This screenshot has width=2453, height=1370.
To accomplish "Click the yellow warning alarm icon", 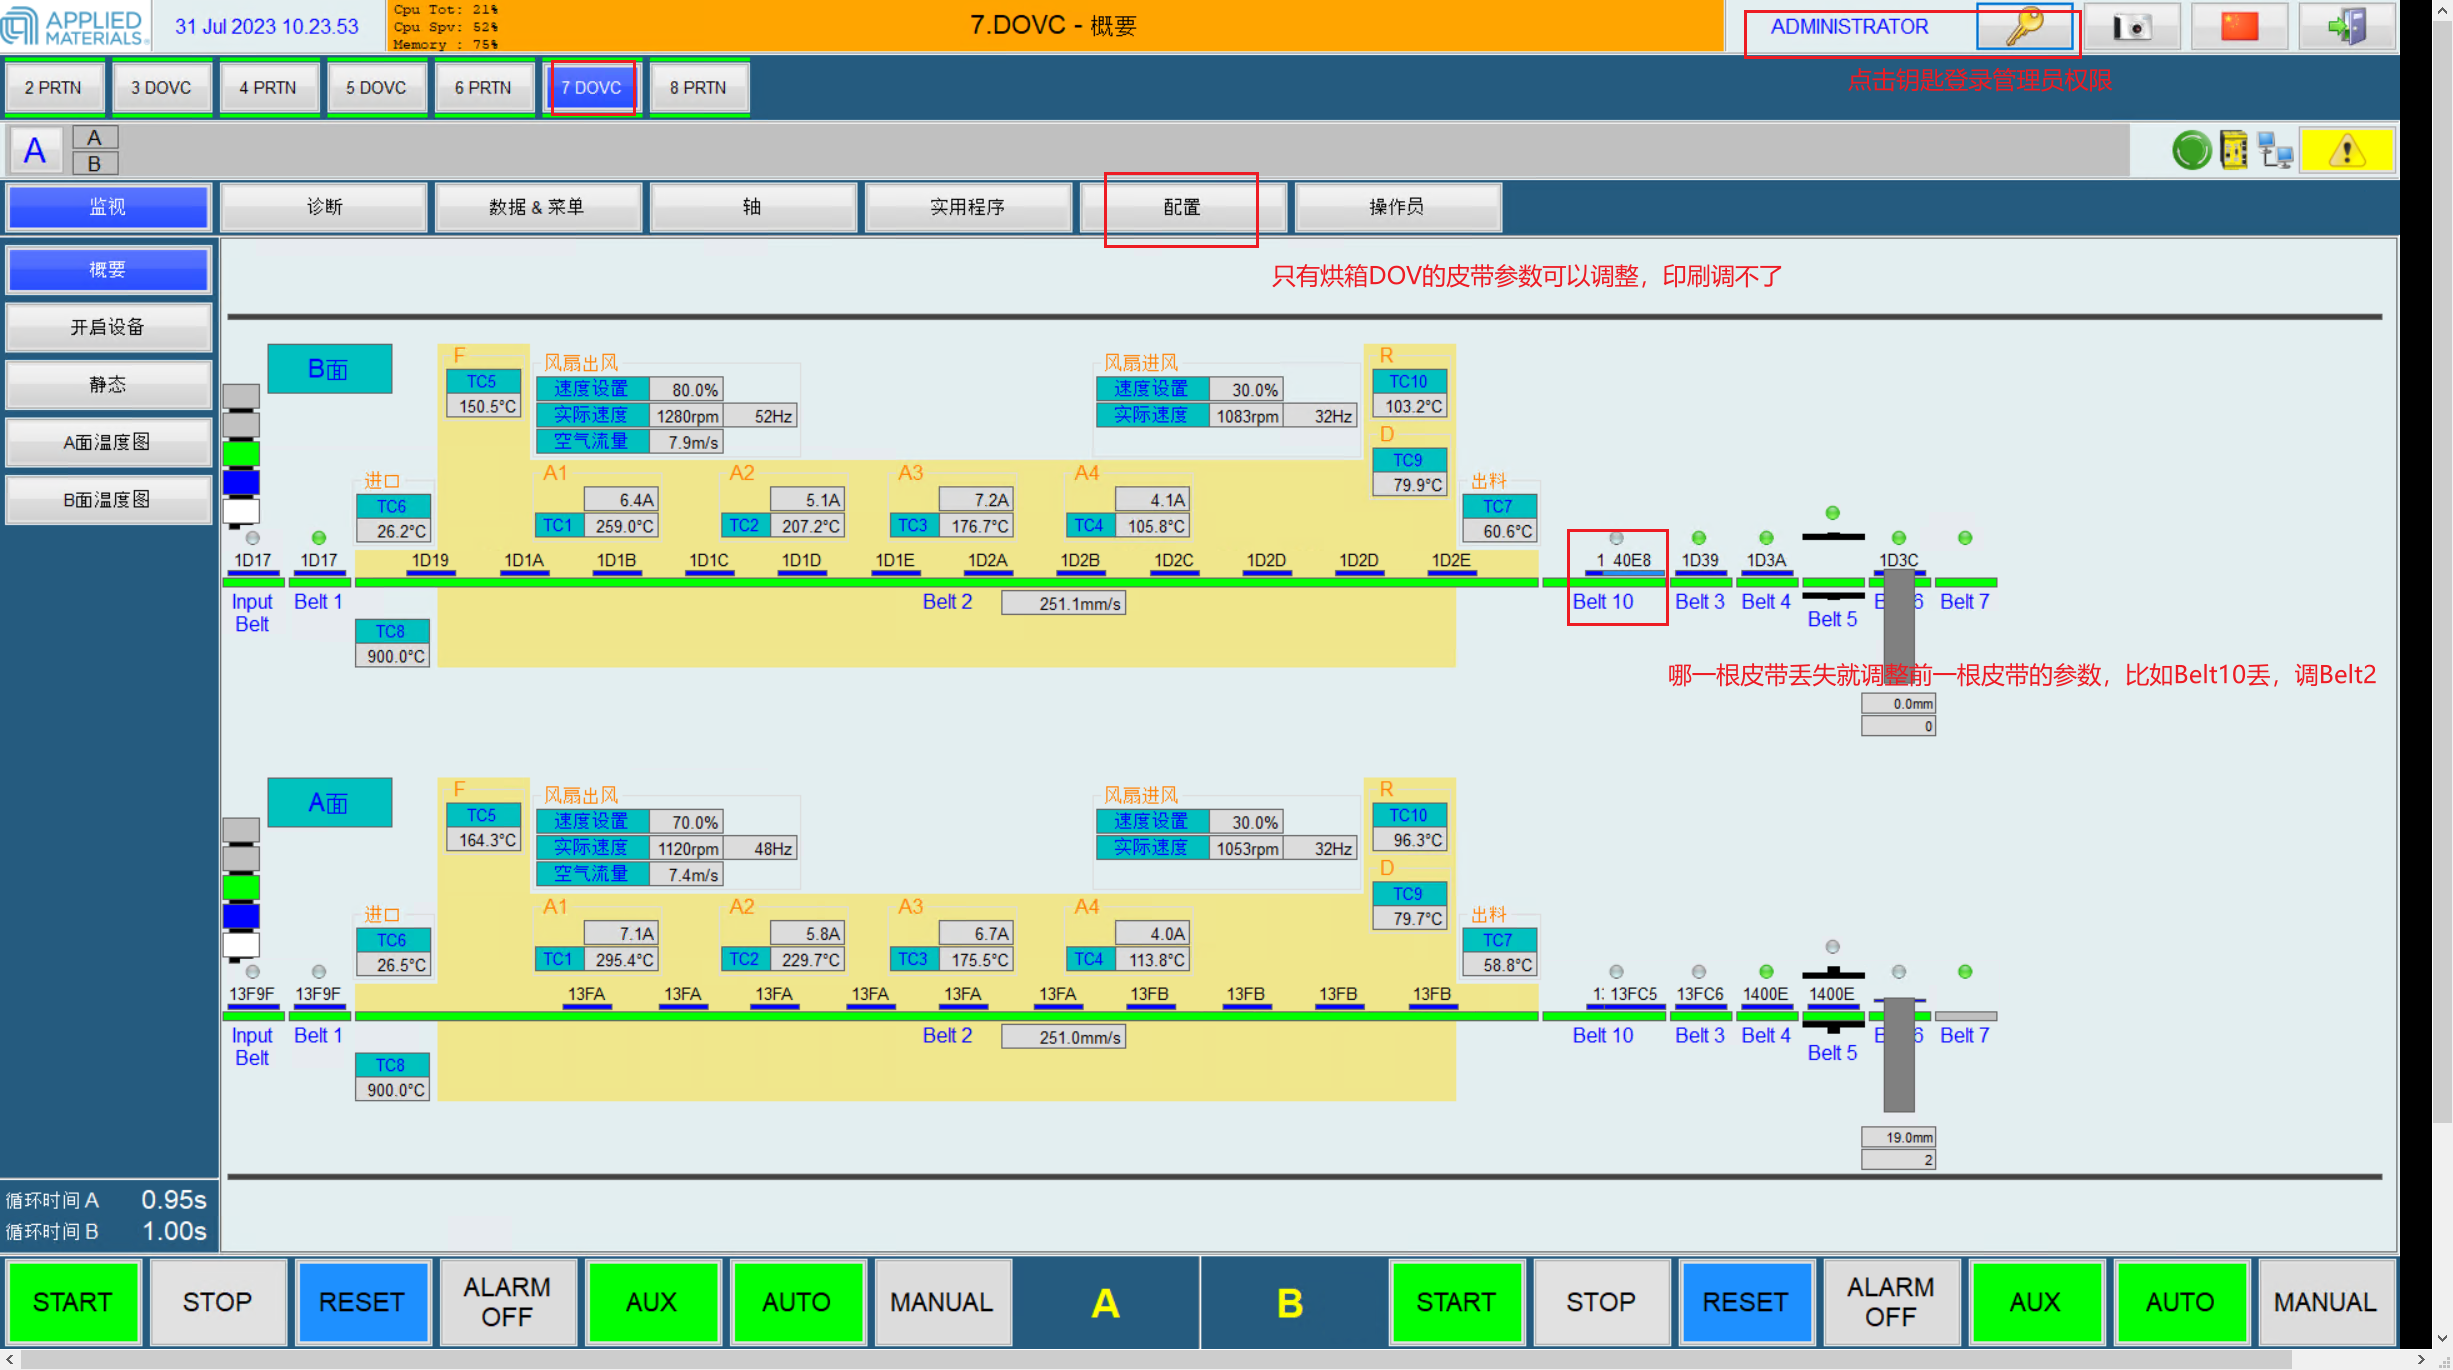I will [2346, 151].
